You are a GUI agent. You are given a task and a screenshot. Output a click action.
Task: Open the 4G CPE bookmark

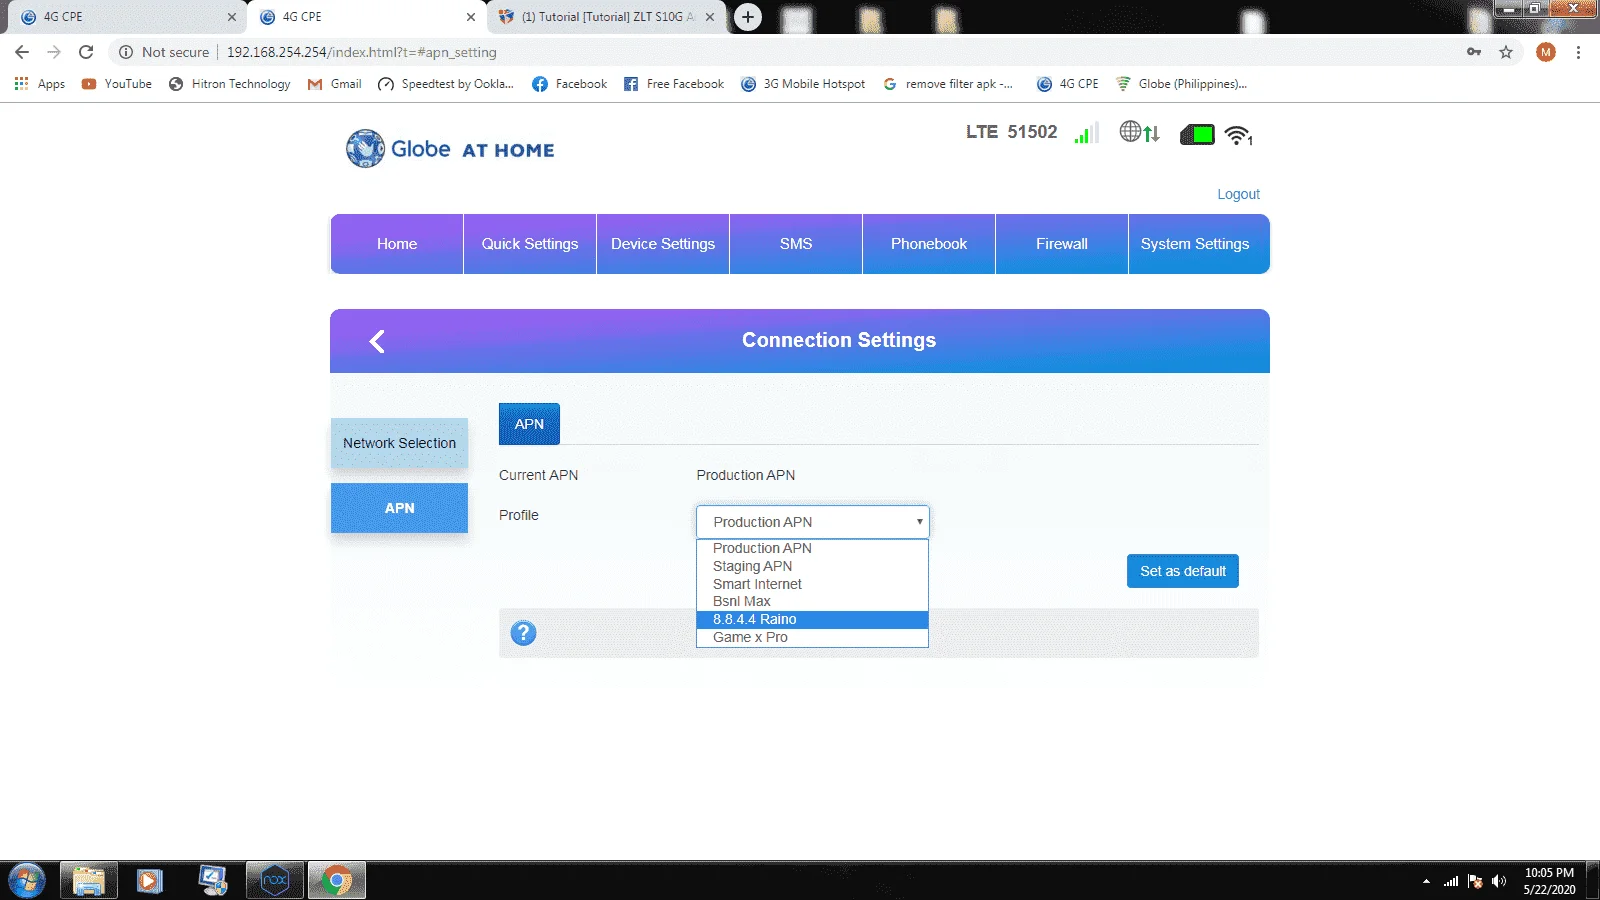click(x=1068, y=84)
